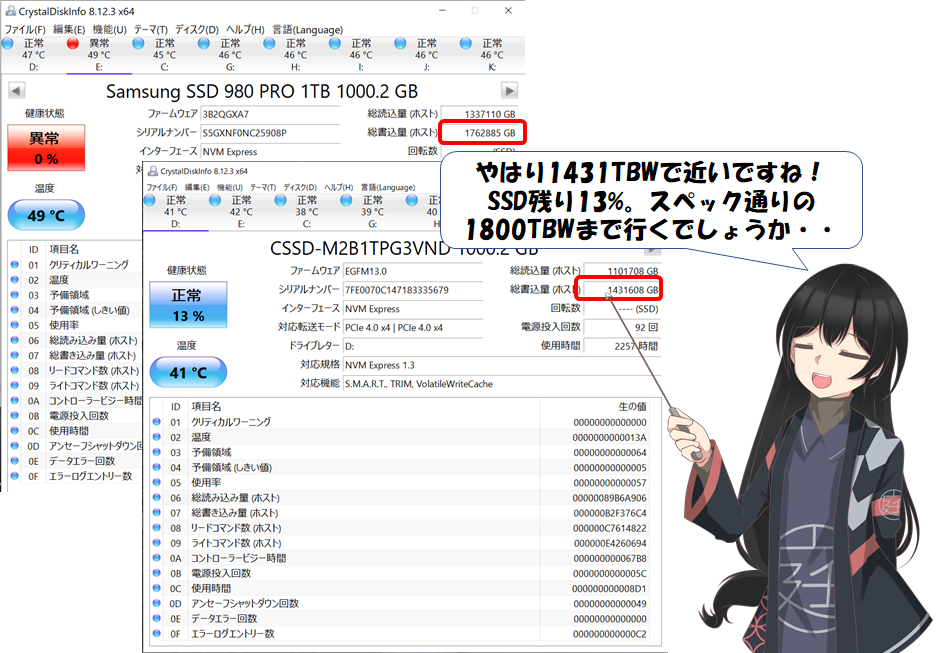Select row 0B 電源投入回数 in back list
The height and width of the screenshot is (653, 945).
75,416
